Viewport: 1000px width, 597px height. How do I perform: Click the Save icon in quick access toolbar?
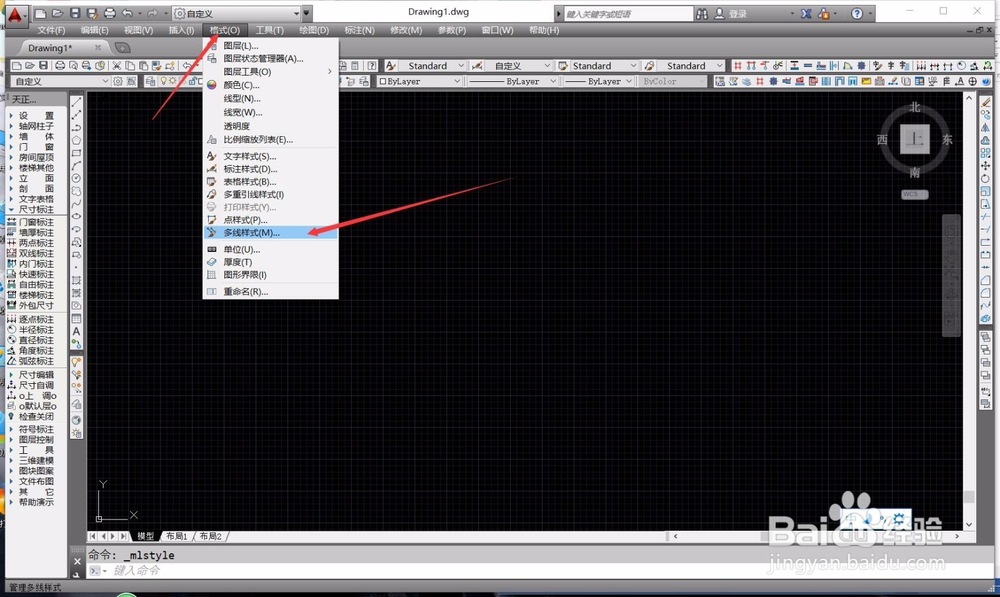pyautogui.click(x=75, y=13)
